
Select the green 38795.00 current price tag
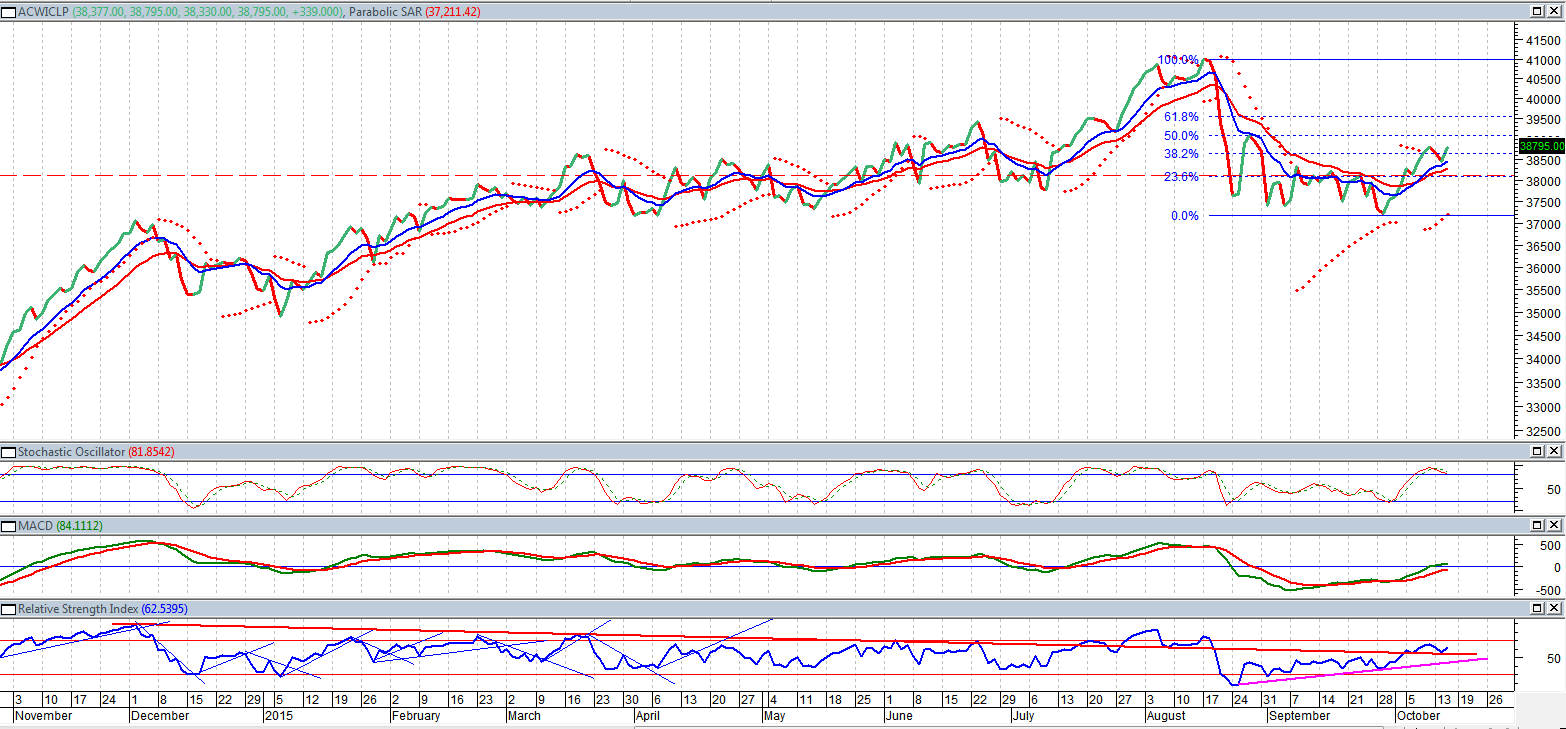(x=1541, y=146)
